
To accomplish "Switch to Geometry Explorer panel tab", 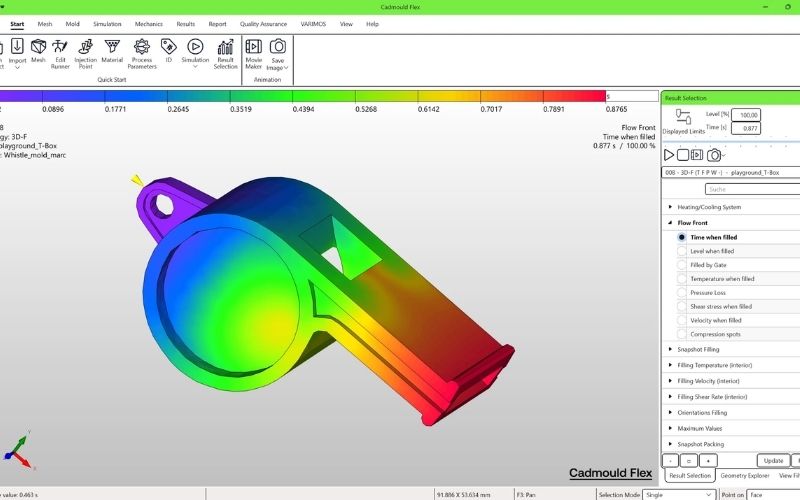I will [744, 476].
